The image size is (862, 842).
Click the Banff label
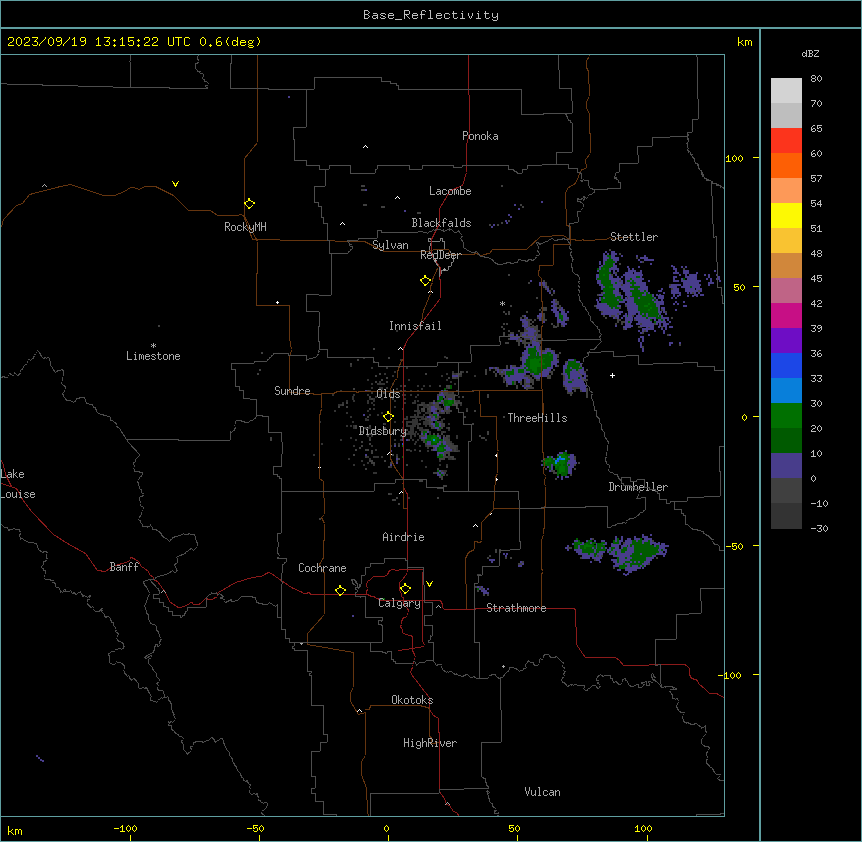pyautogui.click(x=124, y=567)
